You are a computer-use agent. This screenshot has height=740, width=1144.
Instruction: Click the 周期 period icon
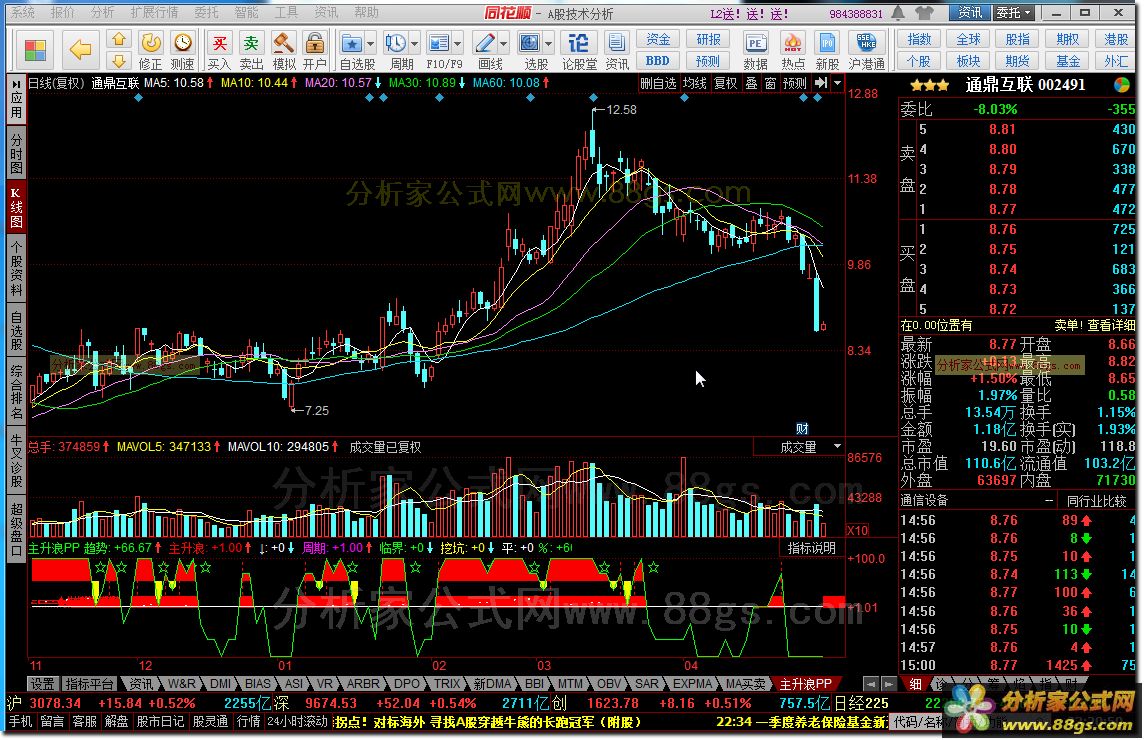tap(396, 44)
